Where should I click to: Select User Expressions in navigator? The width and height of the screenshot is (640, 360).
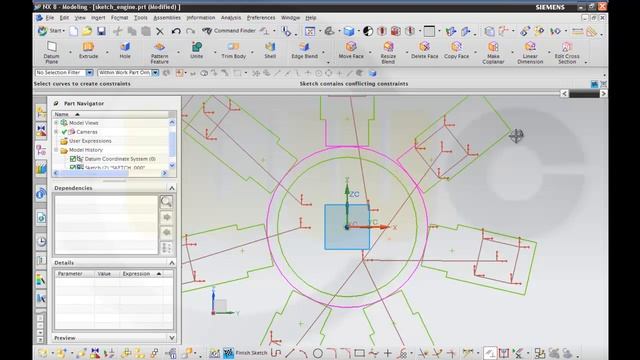(90, 141)
